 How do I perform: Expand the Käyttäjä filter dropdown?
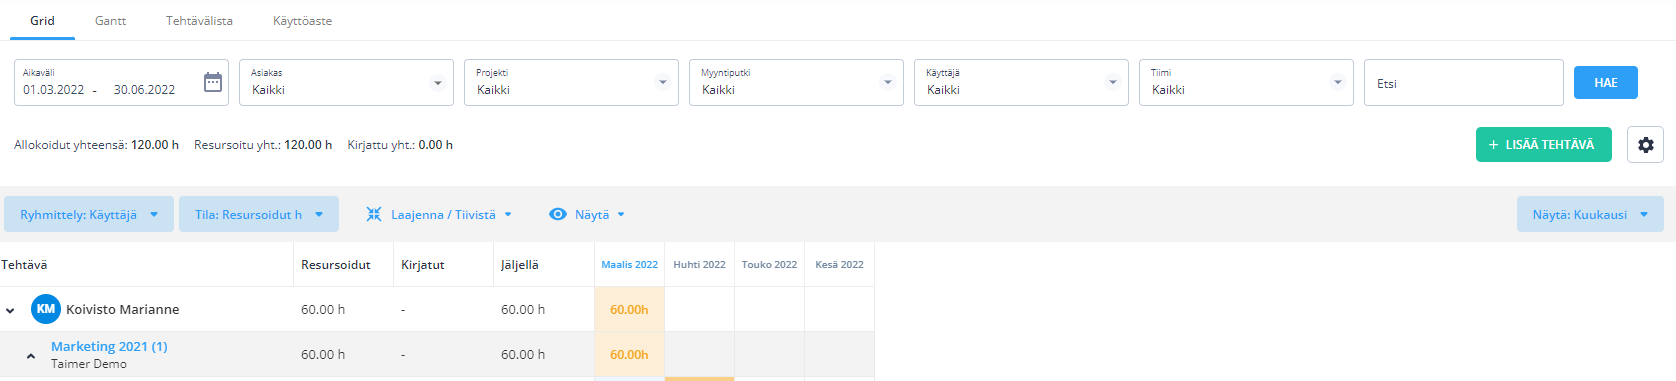[x=1021, y=82]
